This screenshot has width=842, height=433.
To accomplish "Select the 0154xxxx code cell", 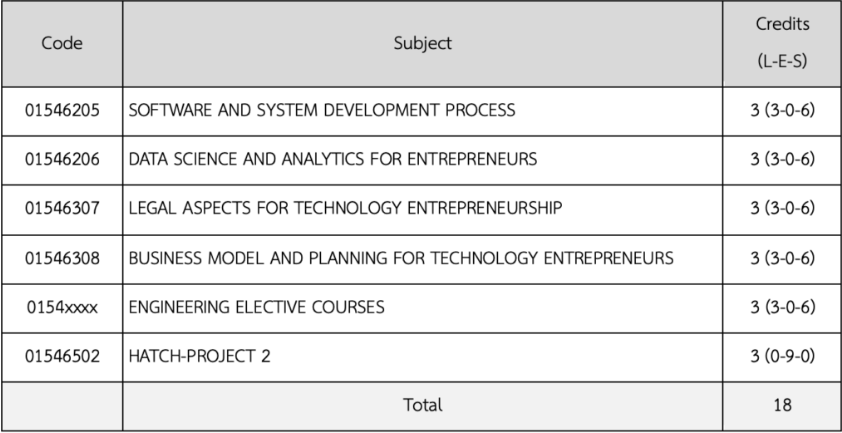I will point(62,307).
